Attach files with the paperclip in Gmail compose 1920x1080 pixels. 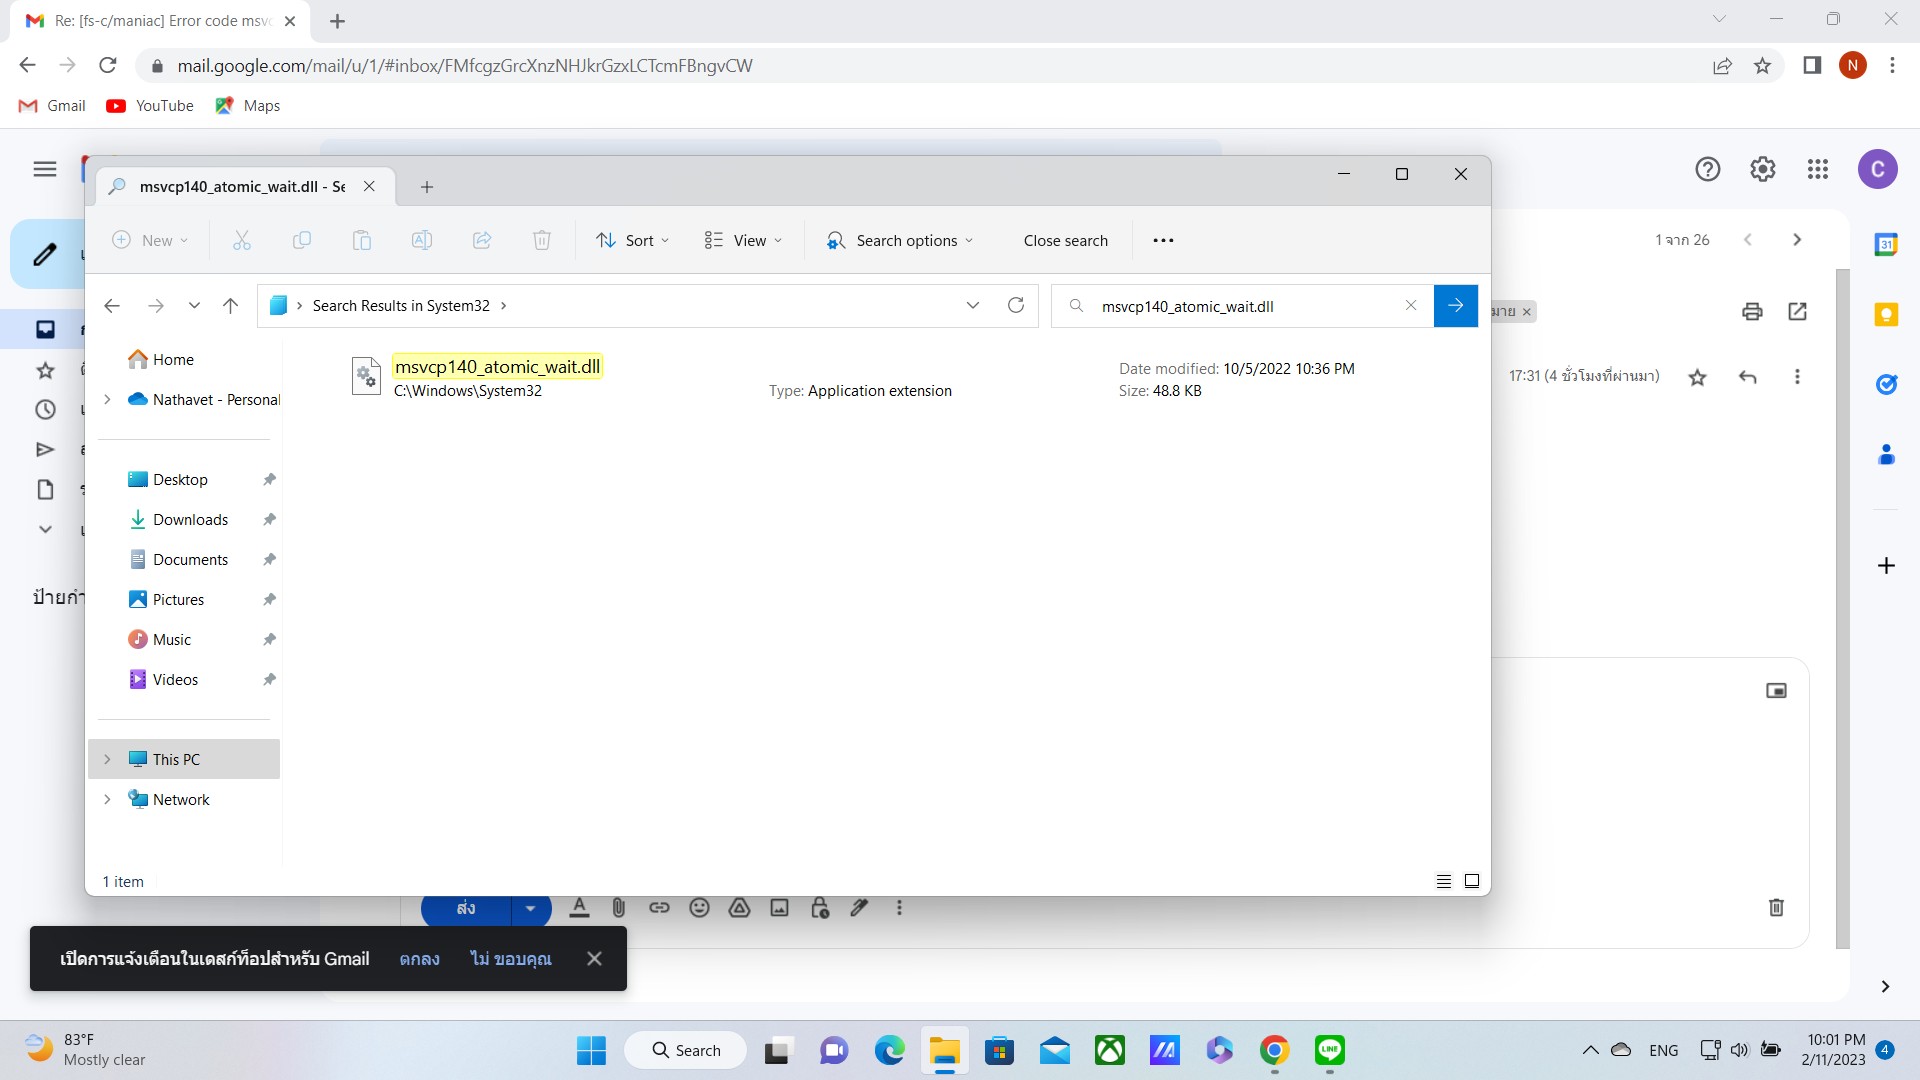(619, 907)
